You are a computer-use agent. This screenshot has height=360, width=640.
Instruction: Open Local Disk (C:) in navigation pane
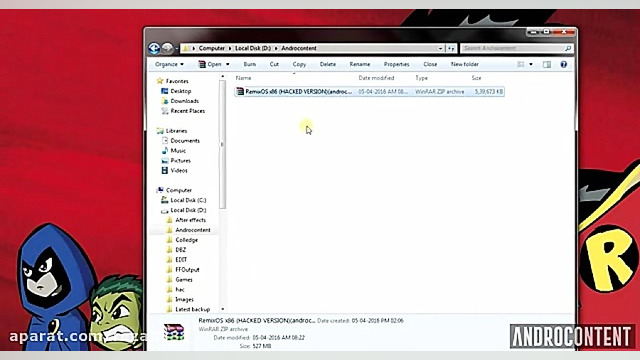pos(188,200)
